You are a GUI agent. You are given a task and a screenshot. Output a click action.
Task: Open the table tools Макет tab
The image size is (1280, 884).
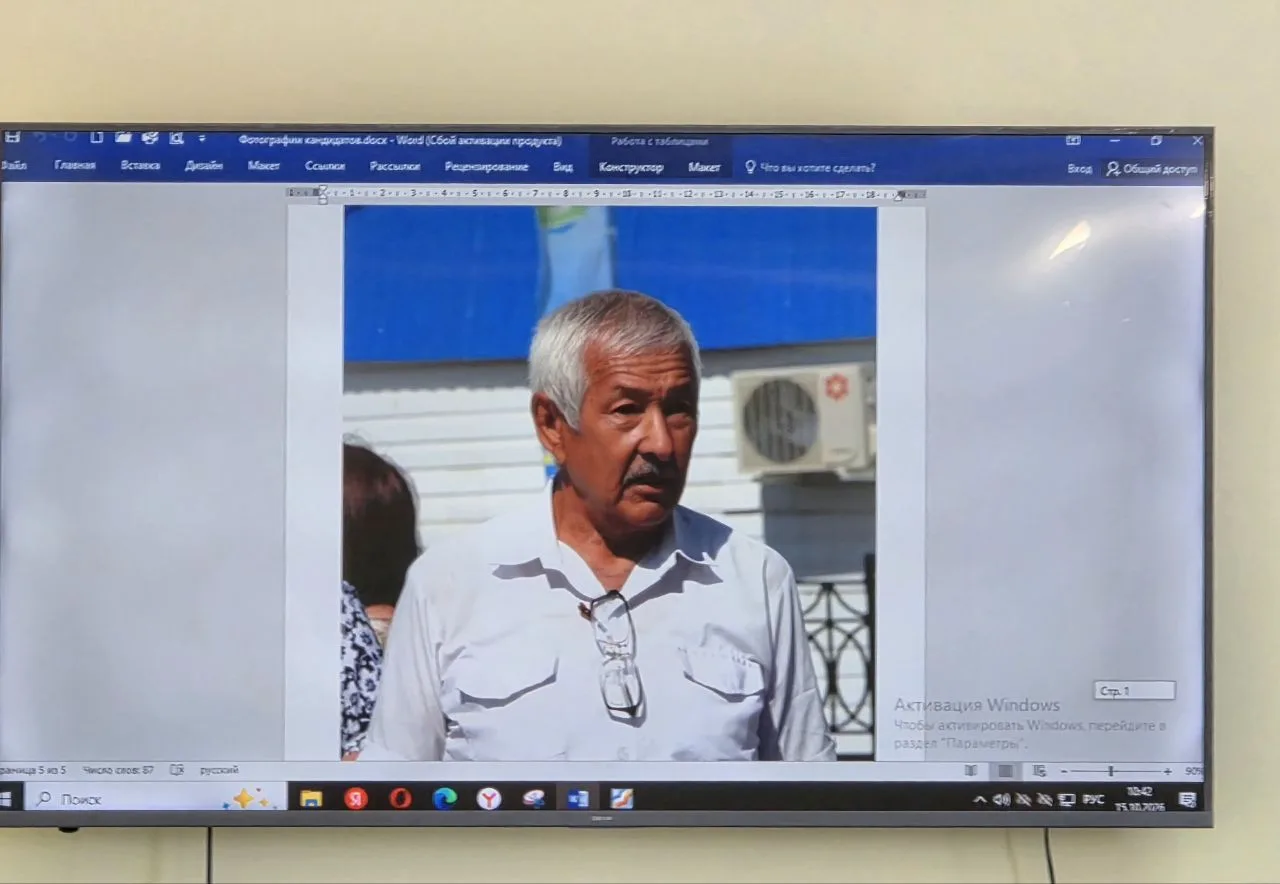click(704, 168)
